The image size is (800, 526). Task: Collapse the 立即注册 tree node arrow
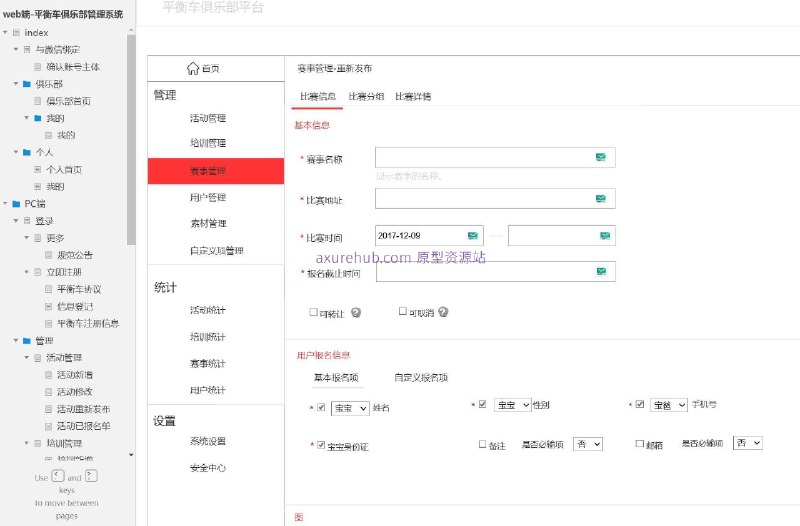point(27,272)
